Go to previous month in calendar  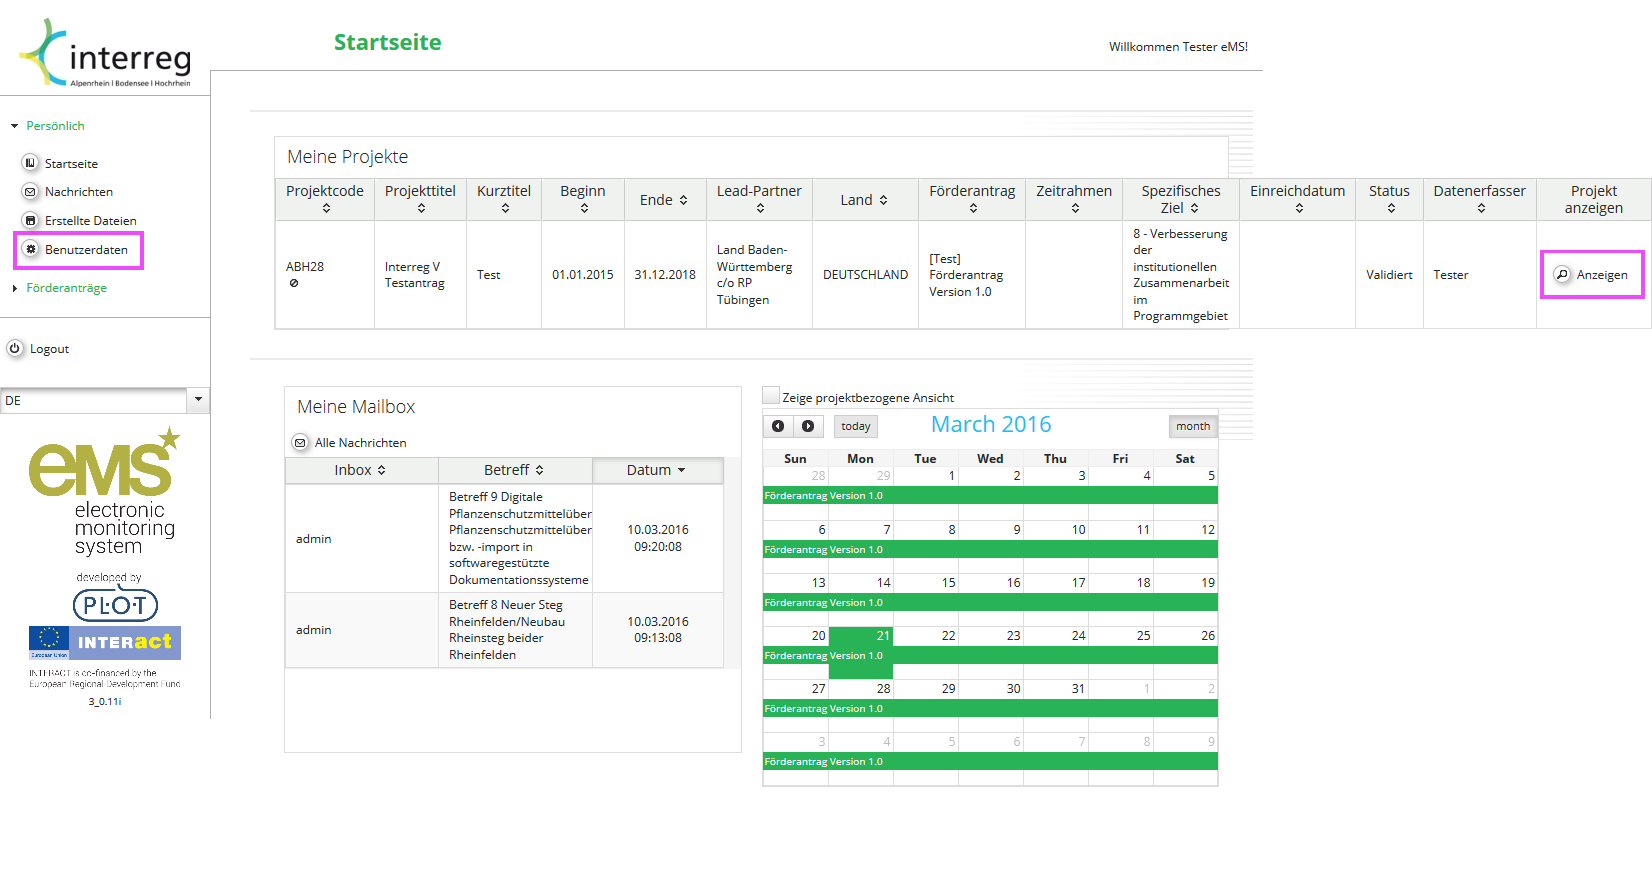[x=778, y=426]
